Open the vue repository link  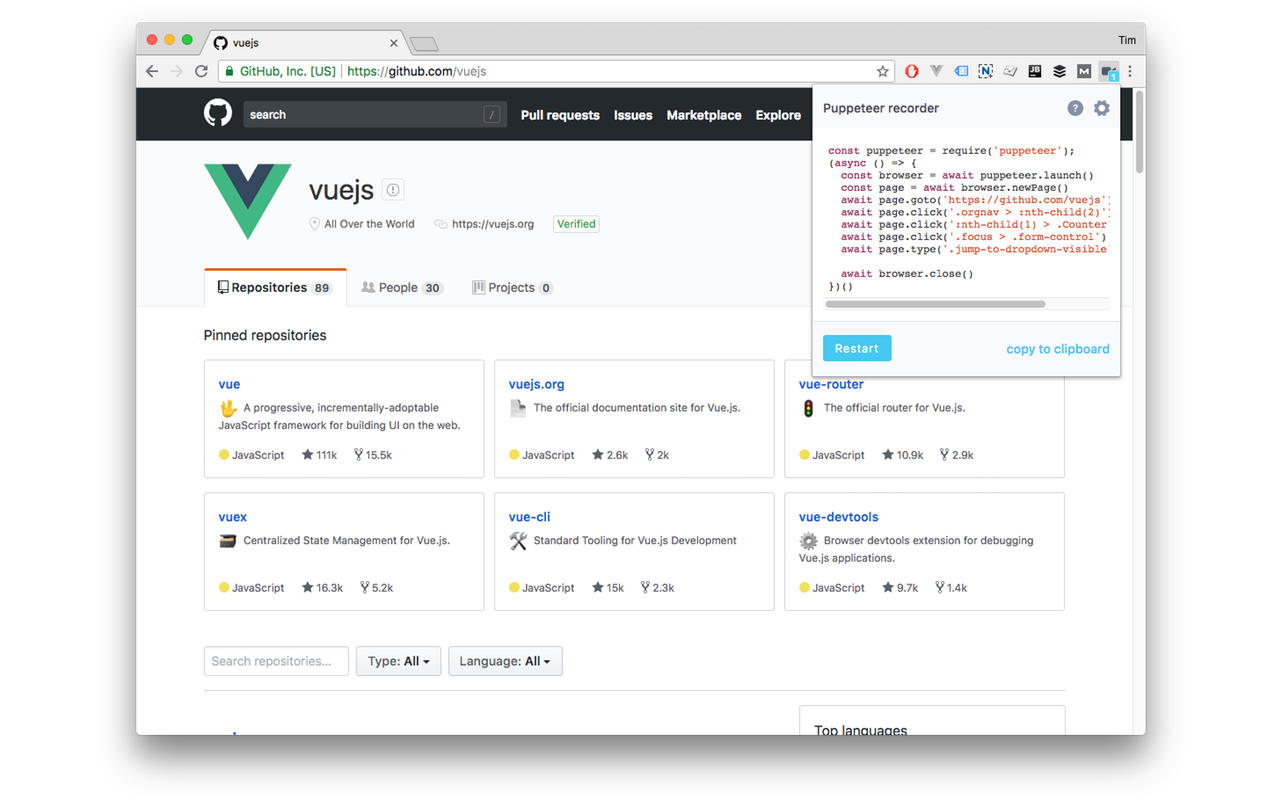[229, 384]
